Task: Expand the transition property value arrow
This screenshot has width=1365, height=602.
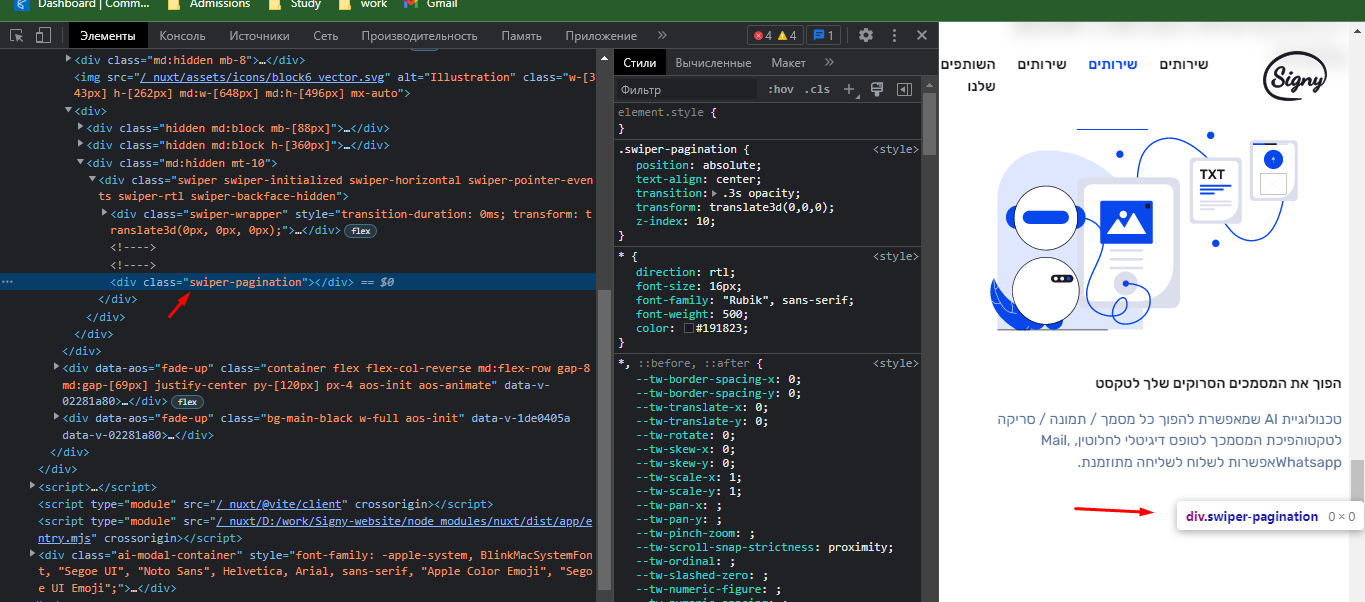Action: [713, 194]
